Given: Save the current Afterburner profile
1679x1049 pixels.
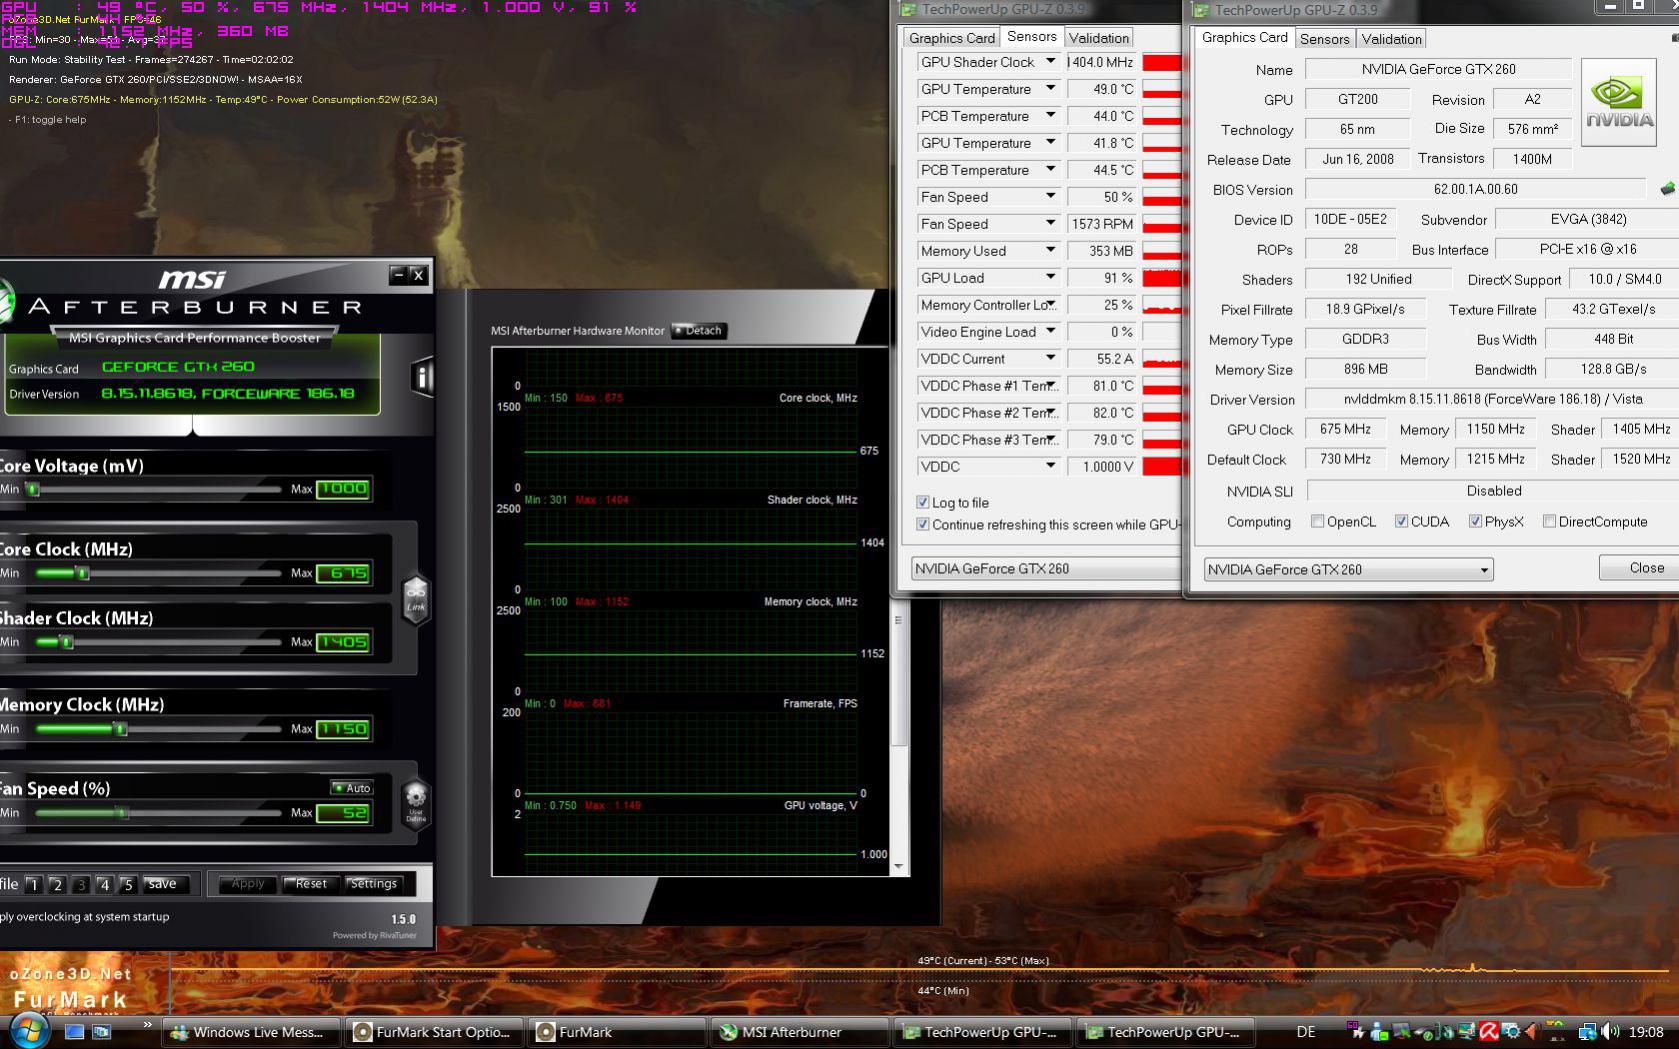Looking at the screenshot, I should click(162, 884).
